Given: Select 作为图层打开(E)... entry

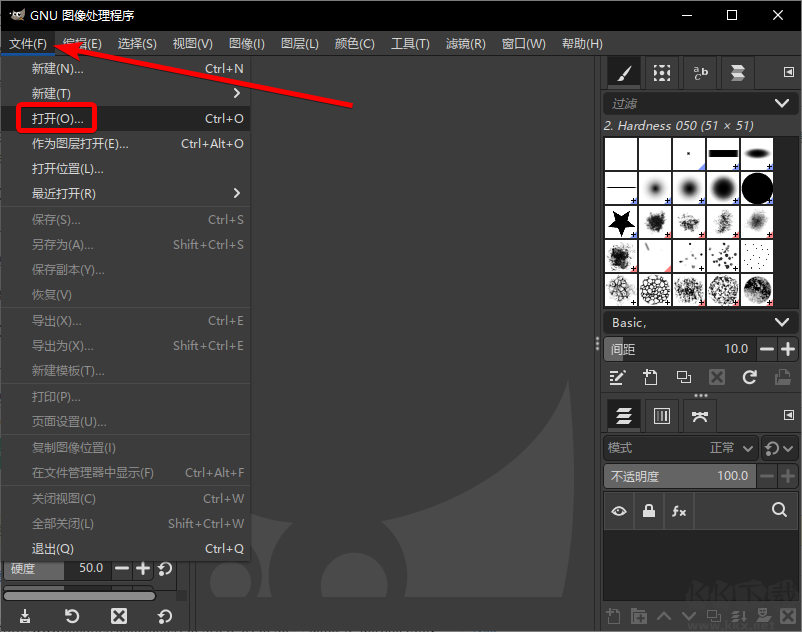Looking at the screenshot, I should coord(125,144).
